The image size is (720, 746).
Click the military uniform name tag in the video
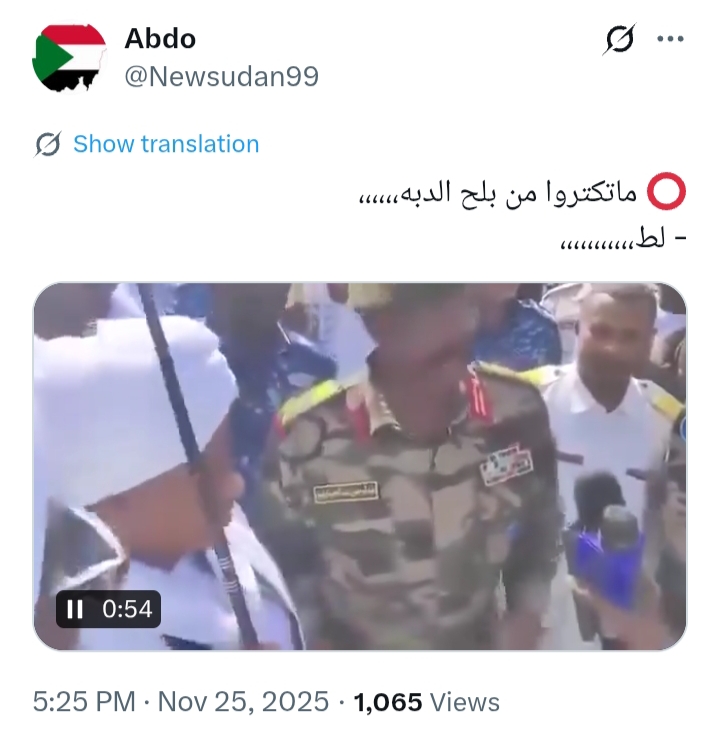coord(346,491)
